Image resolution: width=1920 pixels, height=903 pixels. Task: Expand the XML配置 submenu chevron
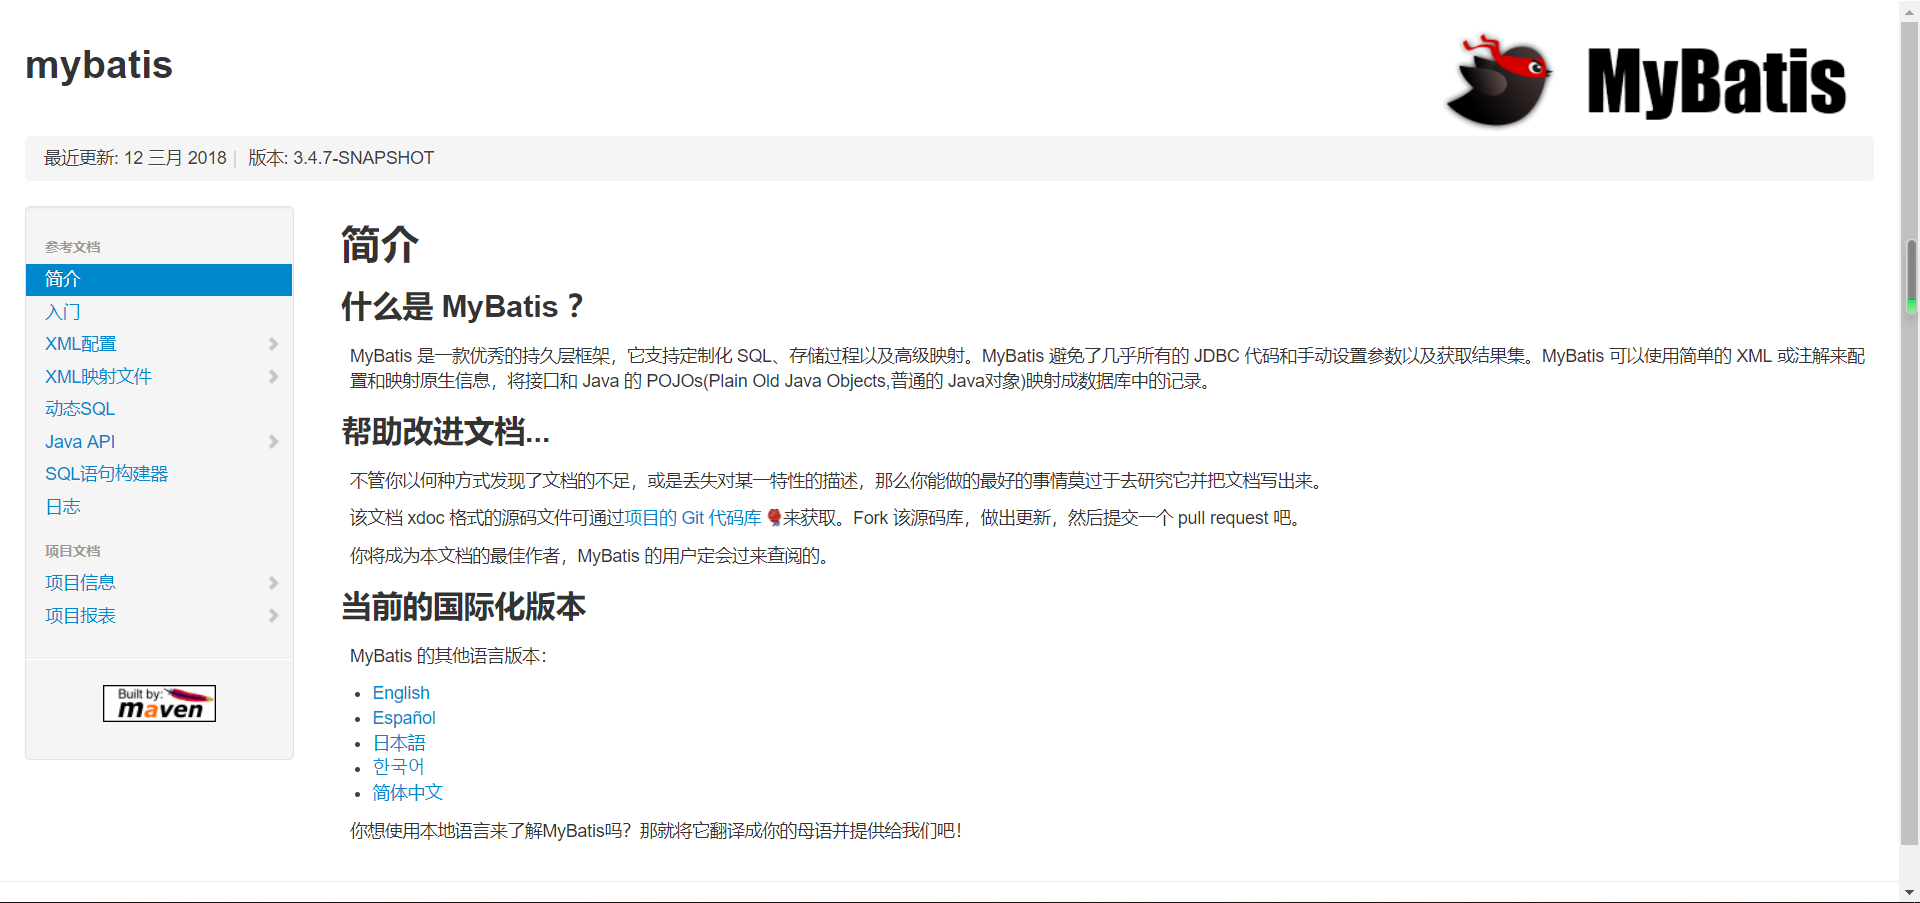[x=273, y=344]
